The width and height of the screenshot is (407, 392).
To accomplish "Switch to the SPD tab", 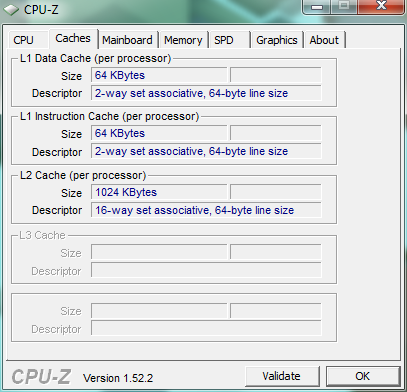I will coord(230,40).
